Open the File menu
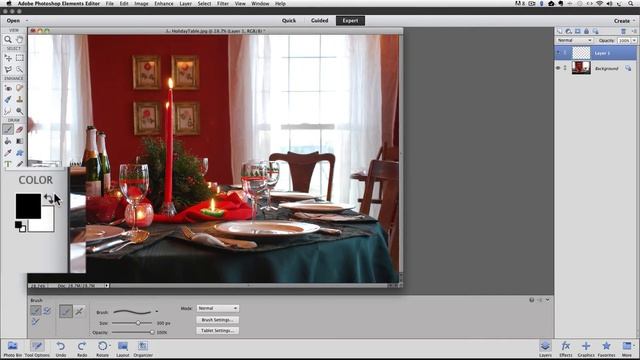 pos(110,3)
